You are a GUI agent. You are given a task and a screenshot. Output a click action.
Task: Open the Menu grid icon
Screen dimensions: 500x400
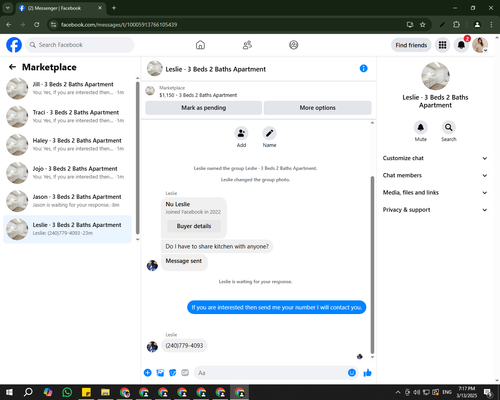tap(442, 45)
